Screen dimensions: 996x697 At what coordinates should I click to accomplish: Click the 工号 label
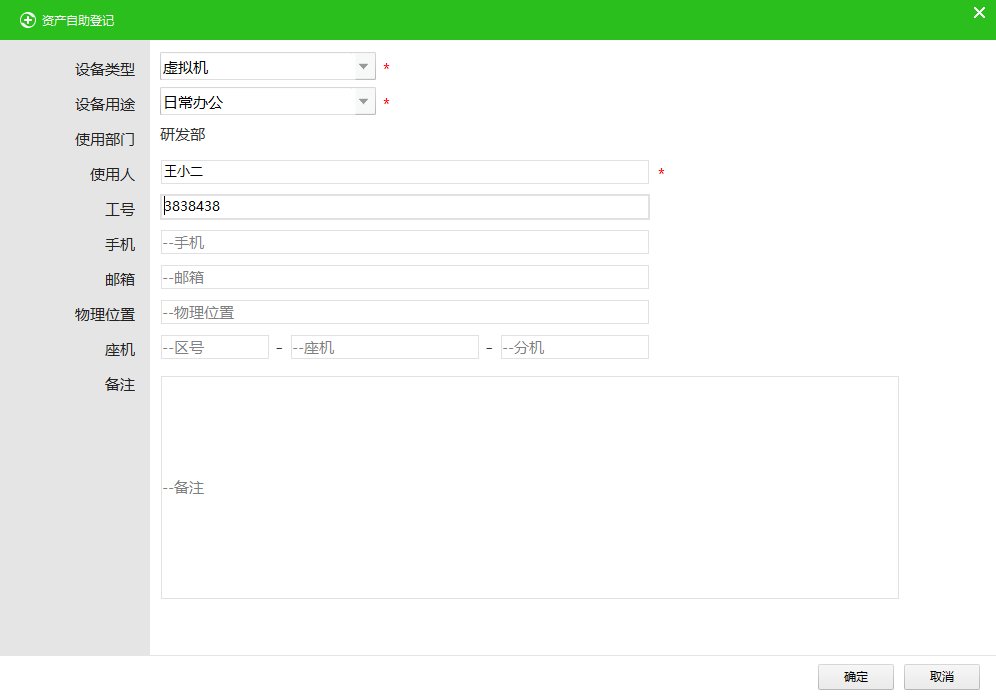tap(120, 209)
